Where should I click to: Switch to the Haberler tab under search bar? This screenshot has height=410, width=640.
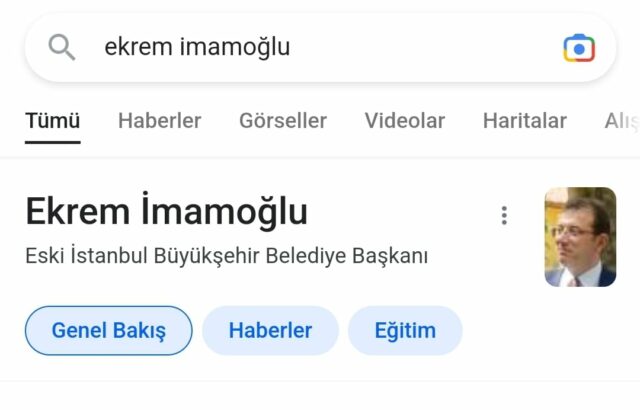pos(160,121)
